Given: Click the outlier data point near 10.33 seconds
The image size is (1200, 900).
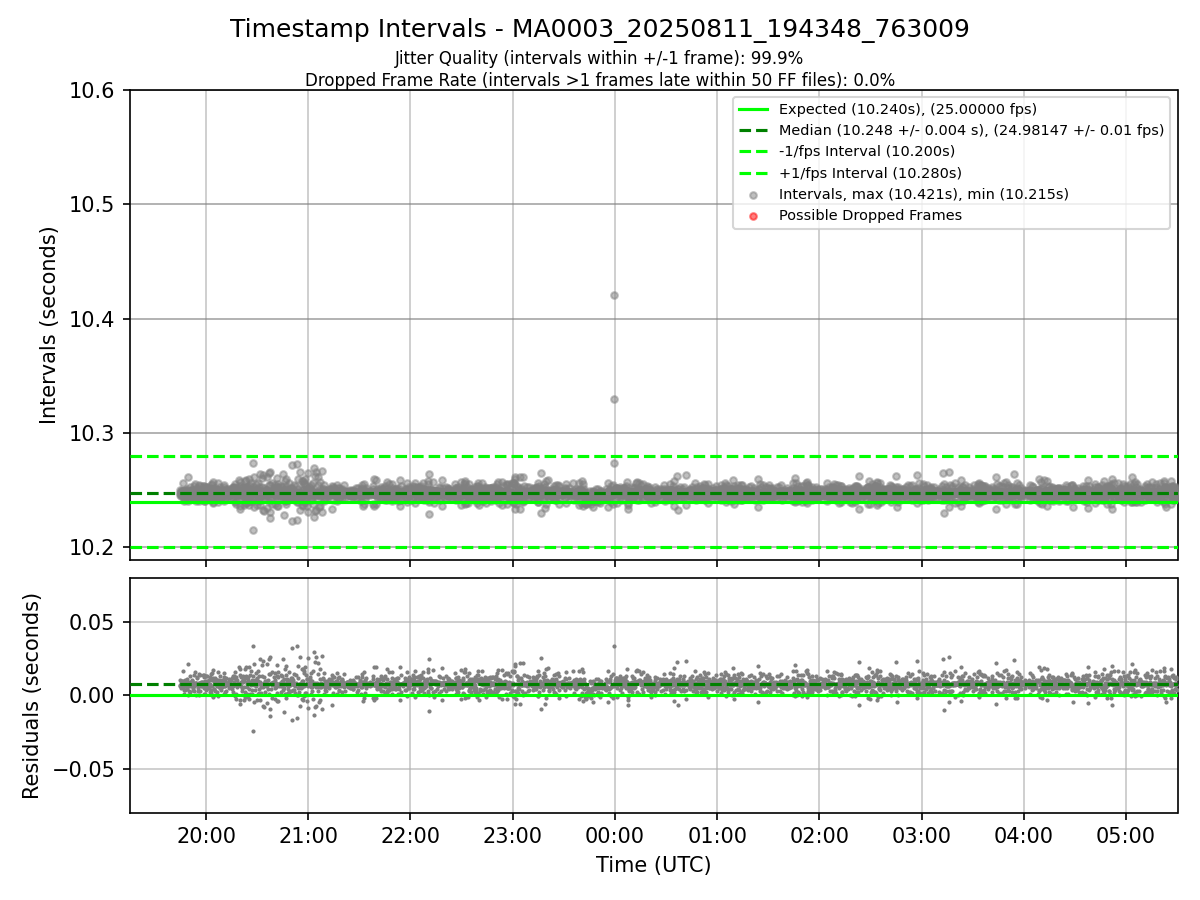Looking at the screenshot, I should pos(614,399).
